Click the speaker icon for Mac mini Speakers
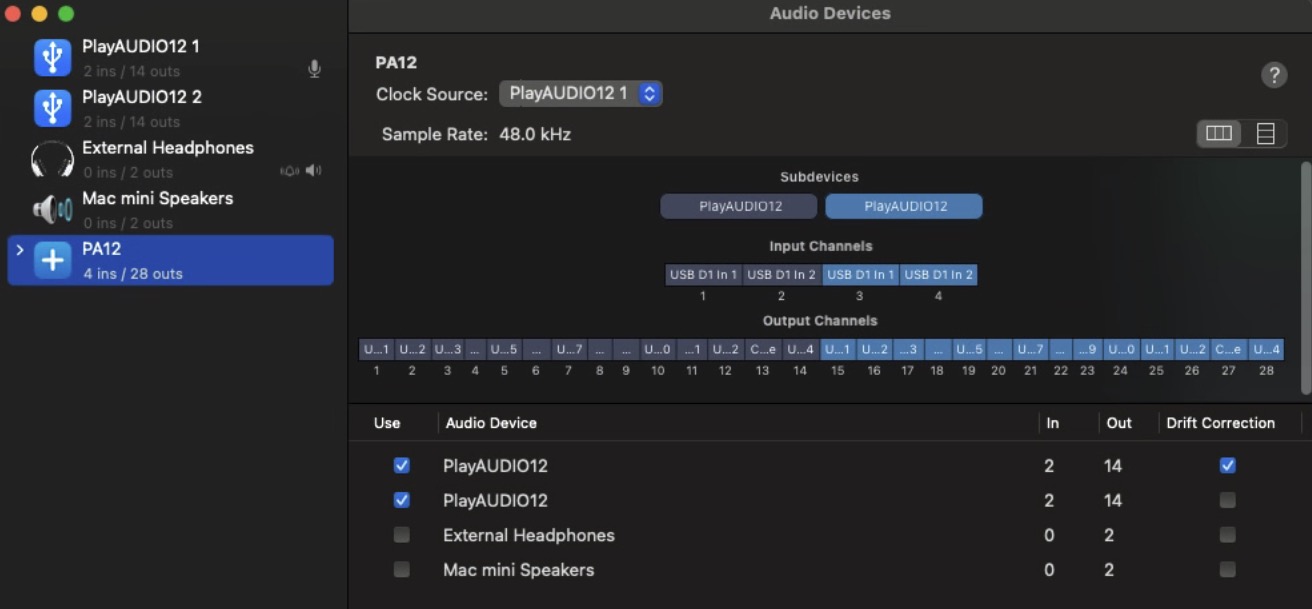 pos(52,209)
